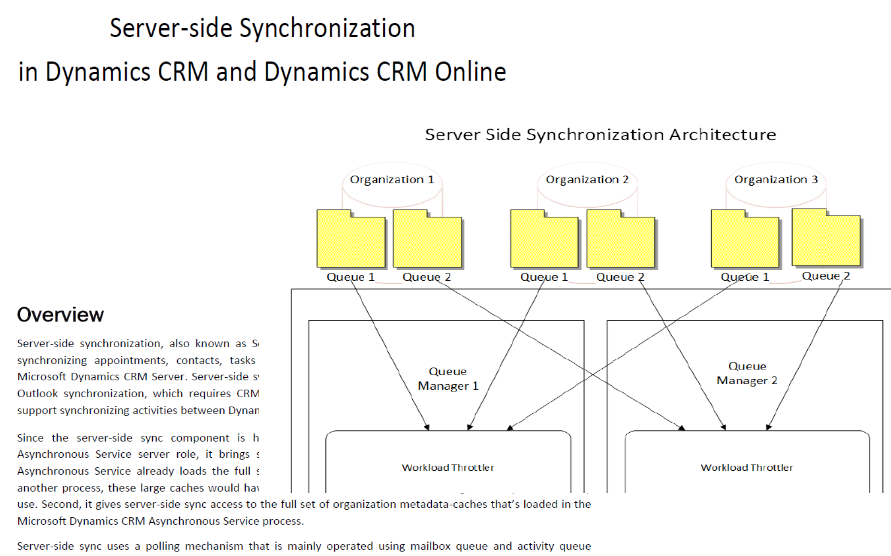Click the paragraph starting 'Server-side sync uses a polling'
This screenshot has width=891, height=556.
(x=304, y=546)
